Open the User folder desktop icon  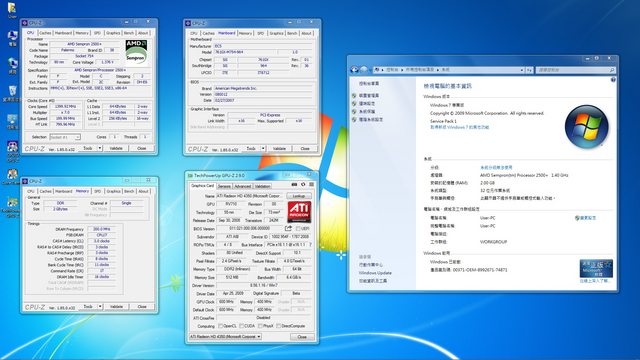12,9
